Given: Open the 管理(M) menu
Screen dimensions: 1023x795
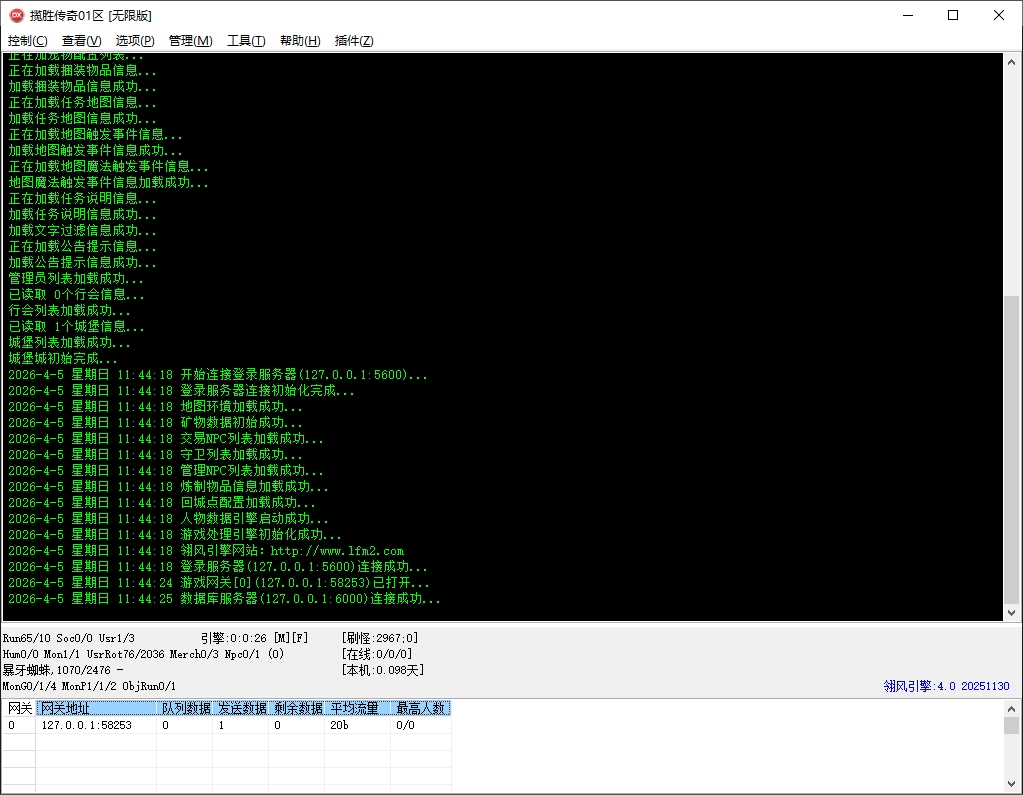Looking at the screenshot, I should 190,41.
